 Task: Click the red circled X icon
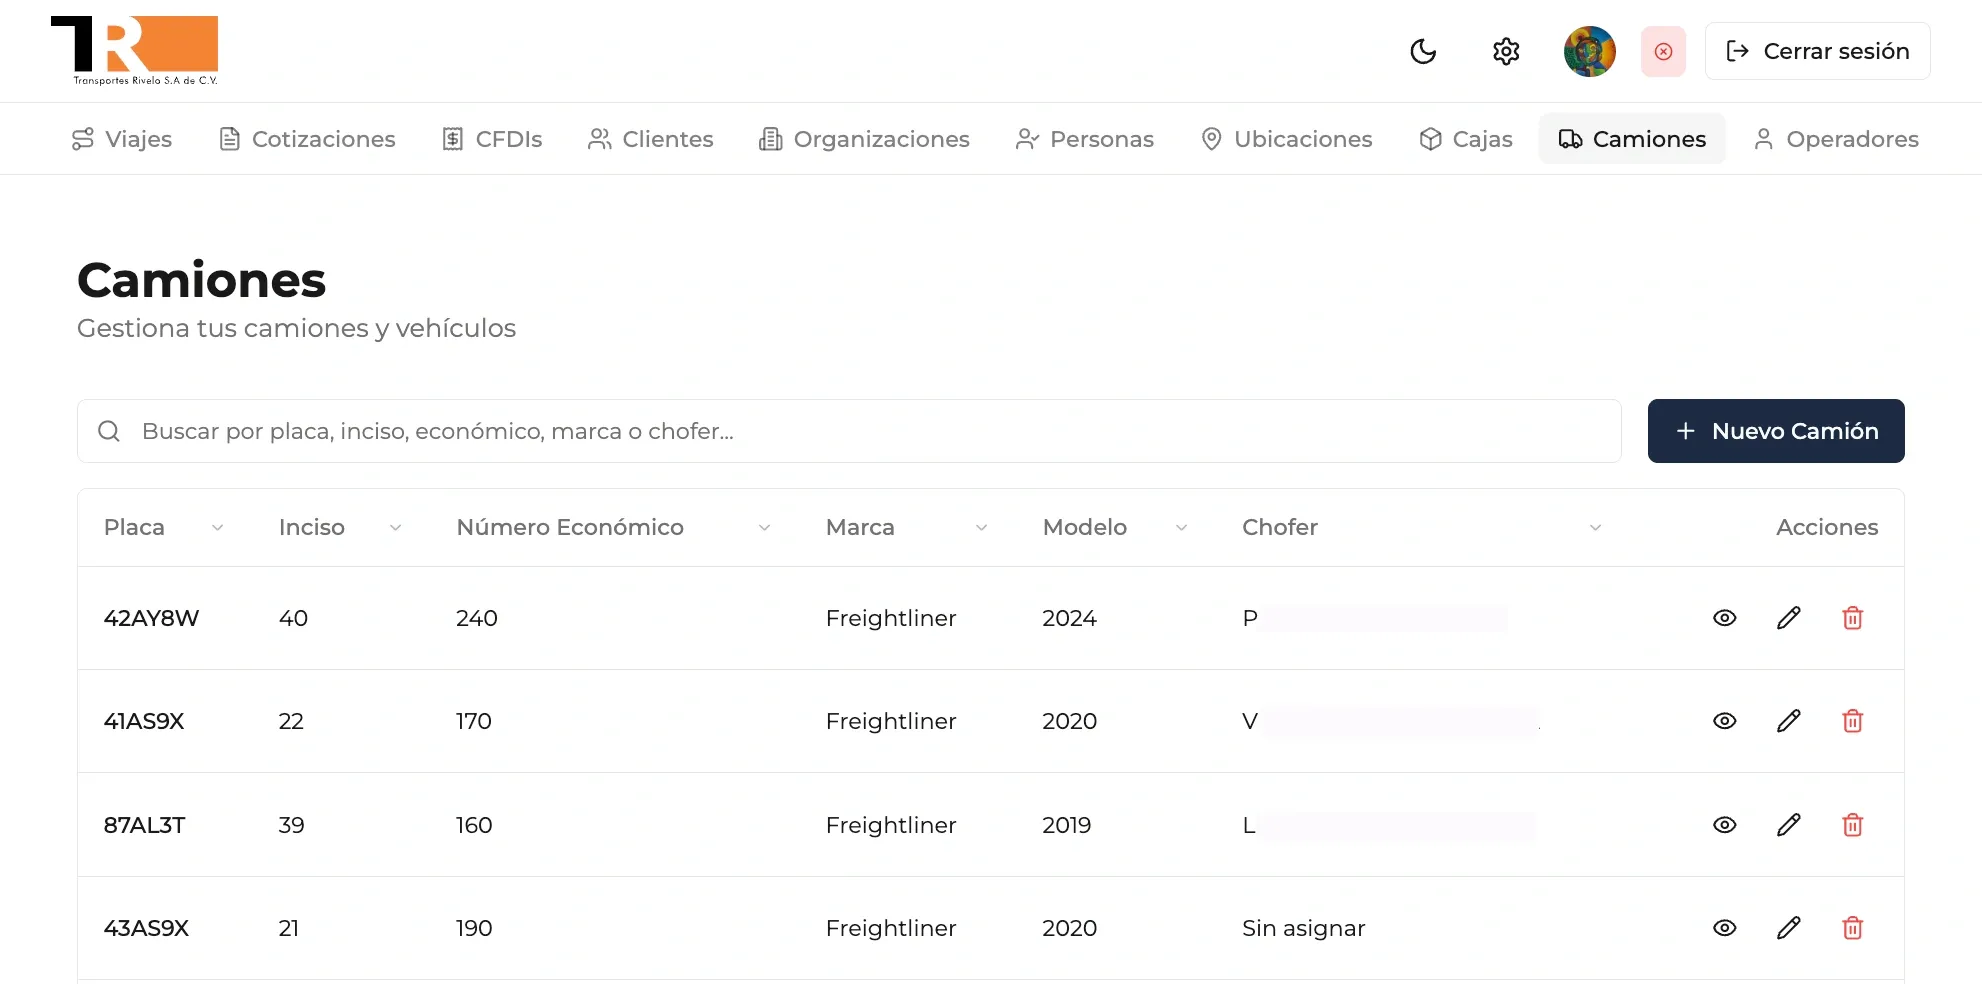point(1663,51)
